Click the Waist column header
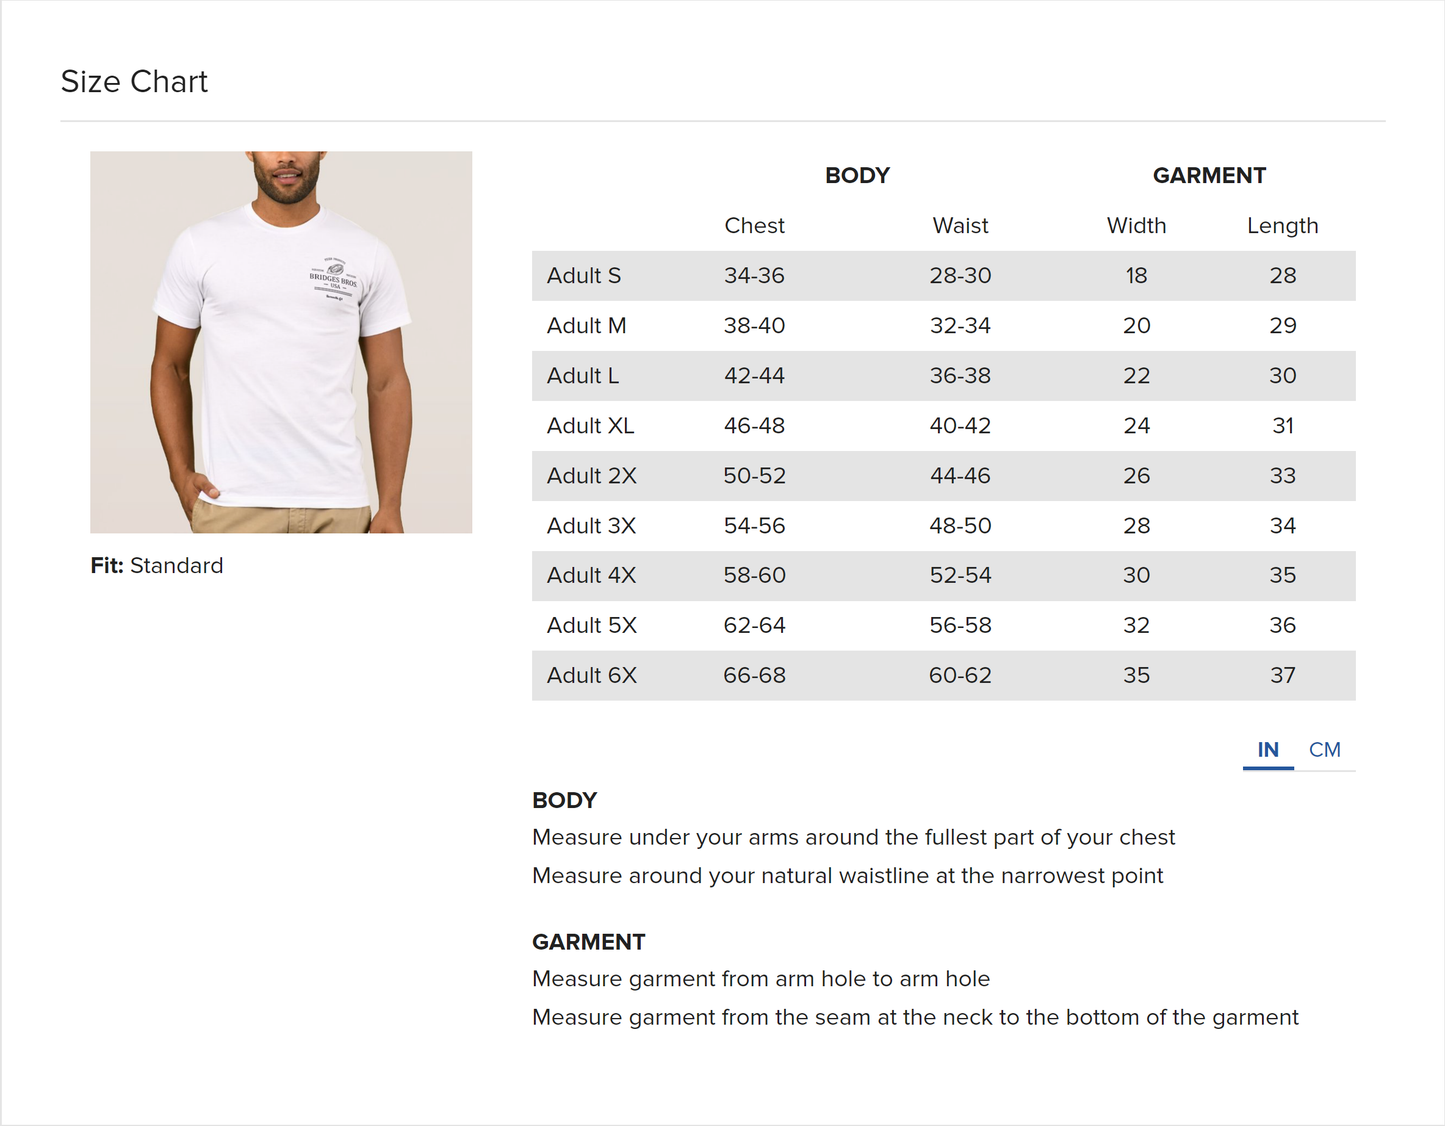Image resolution: width=1445 pixels, height=1126 pixels. click(960, 226)
